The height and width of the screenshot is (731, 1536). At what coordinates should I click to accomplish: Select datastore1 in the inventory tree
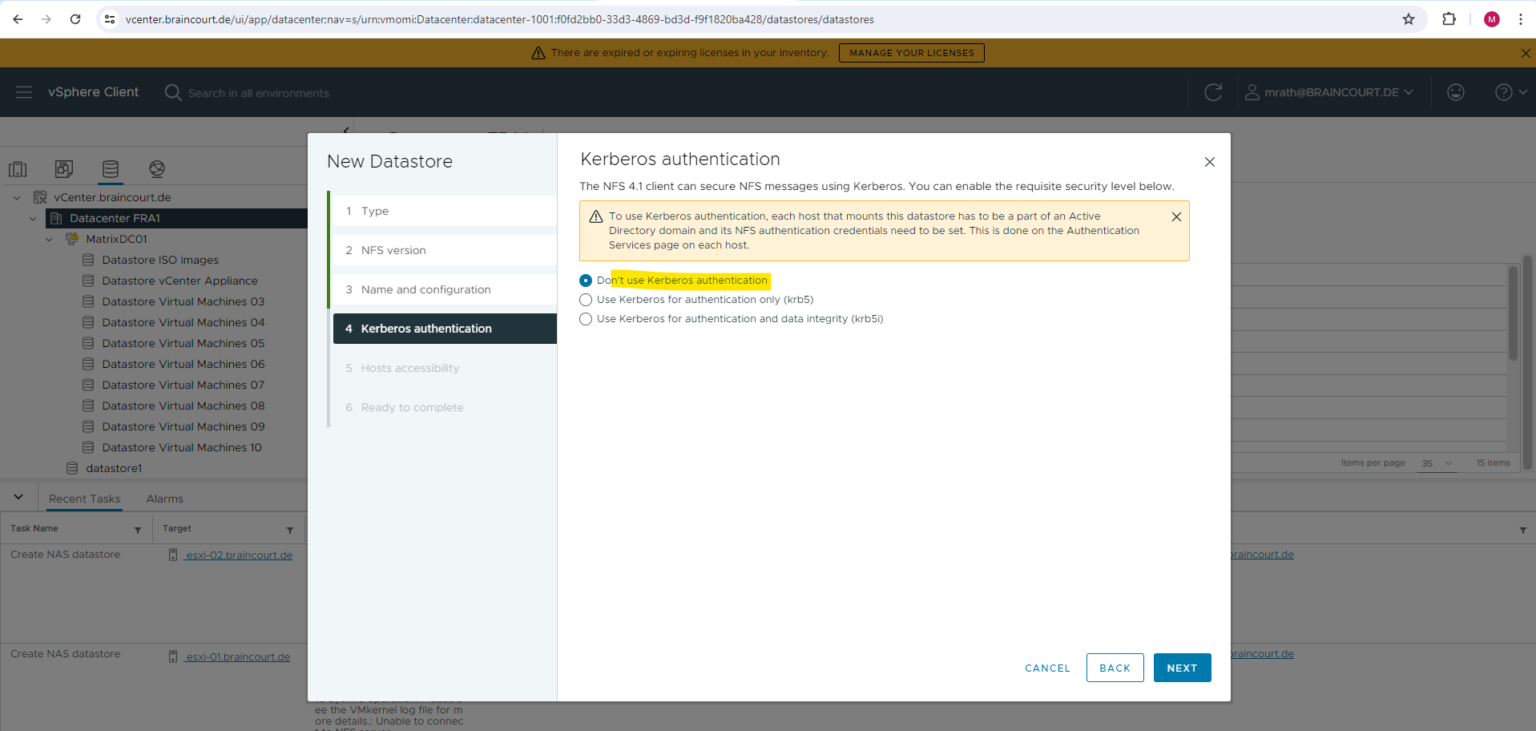click(114, 468)
